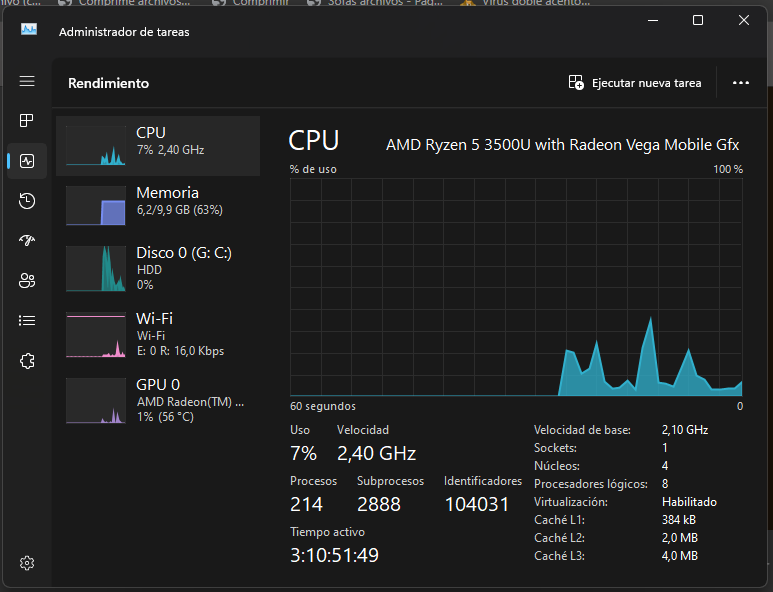773x592 pixels.
Task: Click the 214 Procesos value
Action: click(x=306, y=504)
